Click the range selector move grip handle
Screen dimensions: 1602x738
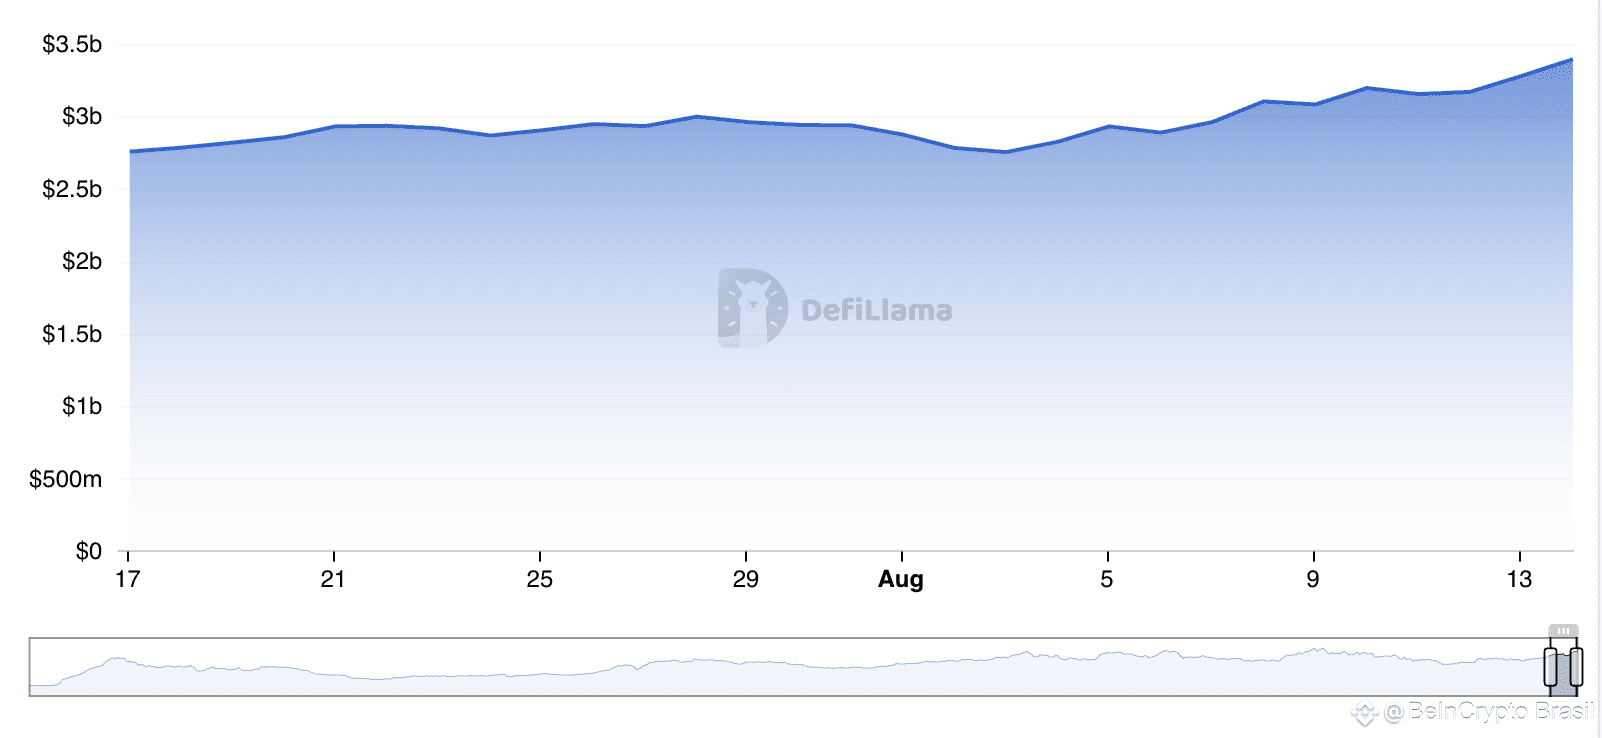pyautogui.click(x=1563, y=631)
